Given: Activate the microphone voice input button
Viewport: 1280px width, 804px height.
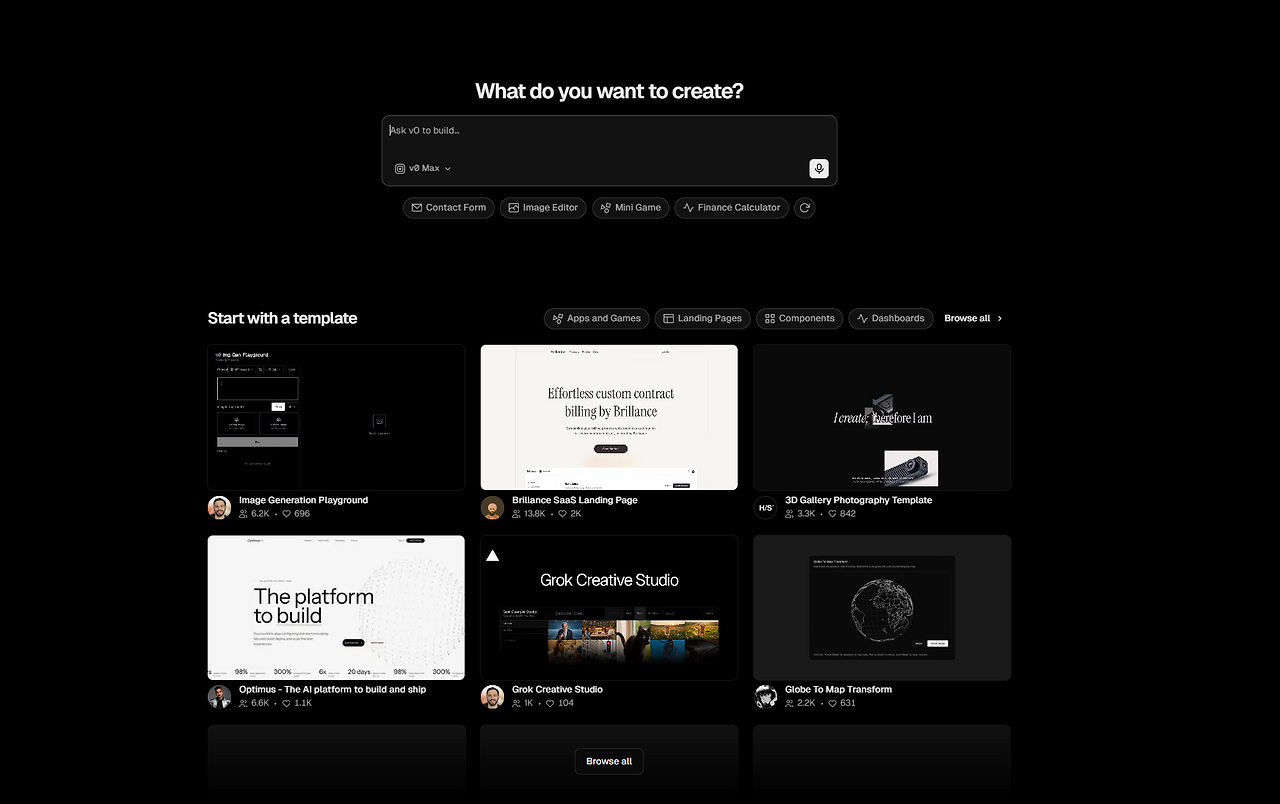Looking at the screenshot, I should [819, 169].
